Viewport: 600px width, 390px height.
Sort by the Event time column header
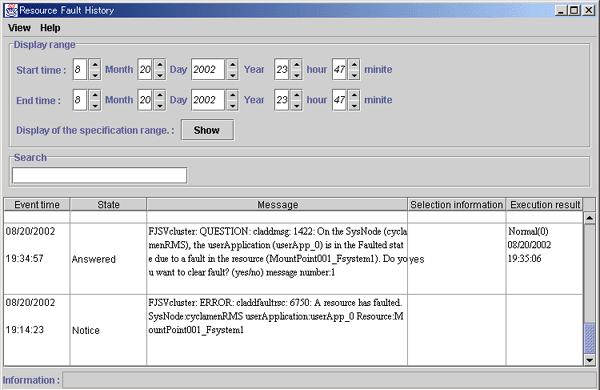coord(37,205)
